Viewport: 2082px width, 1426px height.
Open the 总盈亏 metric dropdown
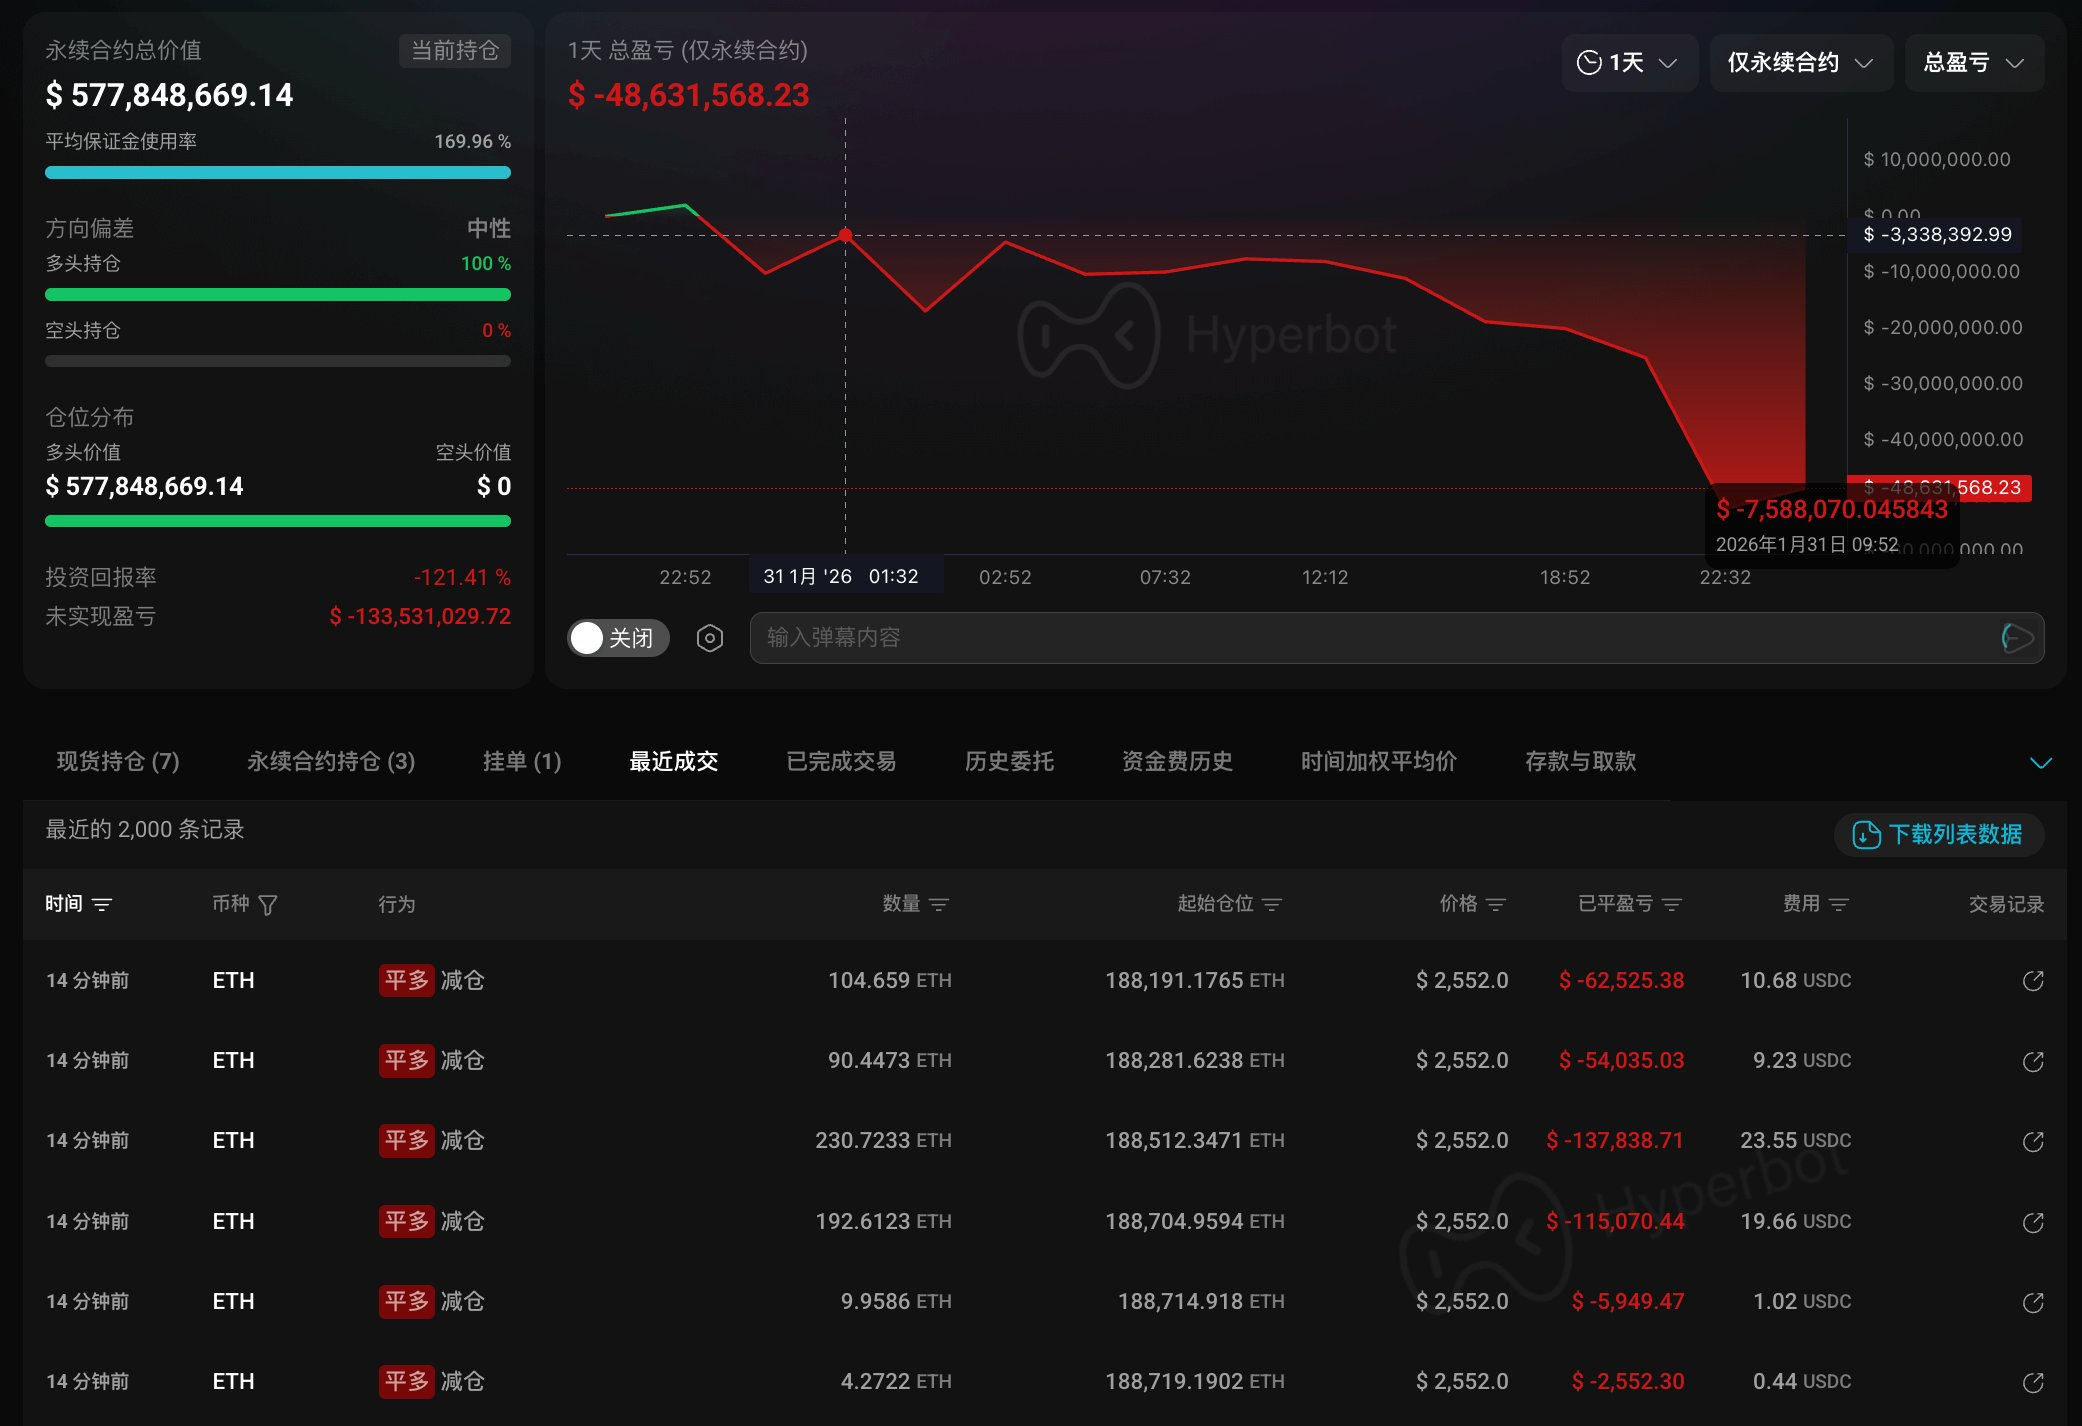point(1973,63)
